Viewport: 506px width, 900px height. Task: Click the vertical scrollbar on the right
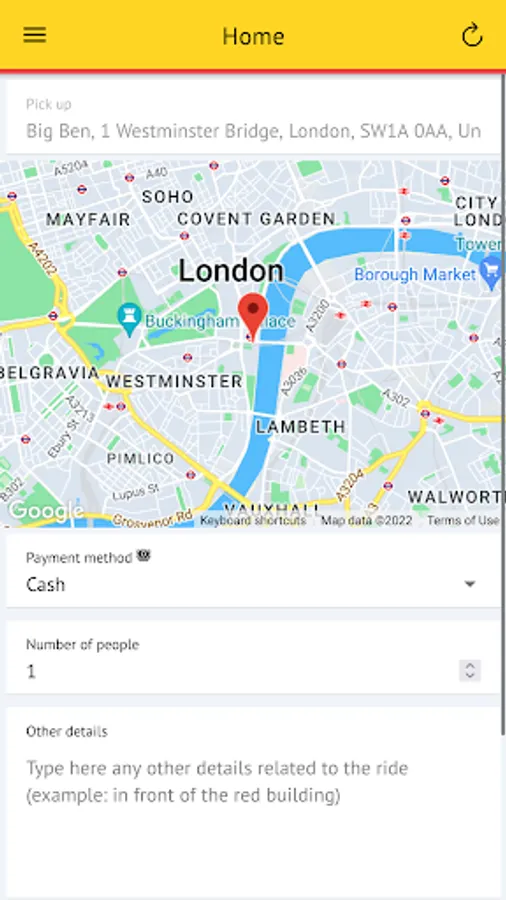[x=503, y=402]
